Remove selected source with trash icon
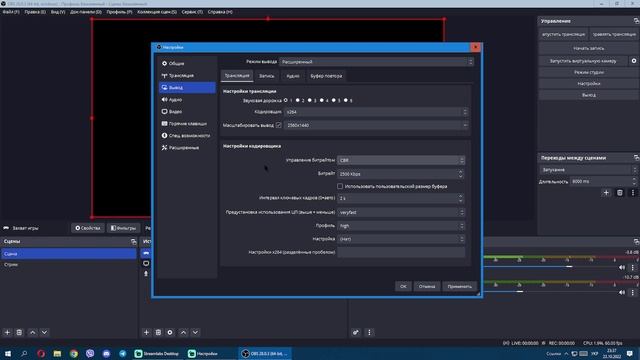The width and height of the screenshot is (640, 360). 158,332
